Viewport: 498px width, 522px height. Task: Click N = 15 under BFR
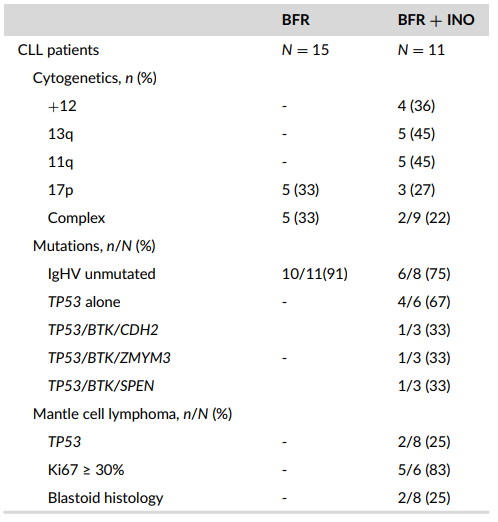click(x=305, y=50)
